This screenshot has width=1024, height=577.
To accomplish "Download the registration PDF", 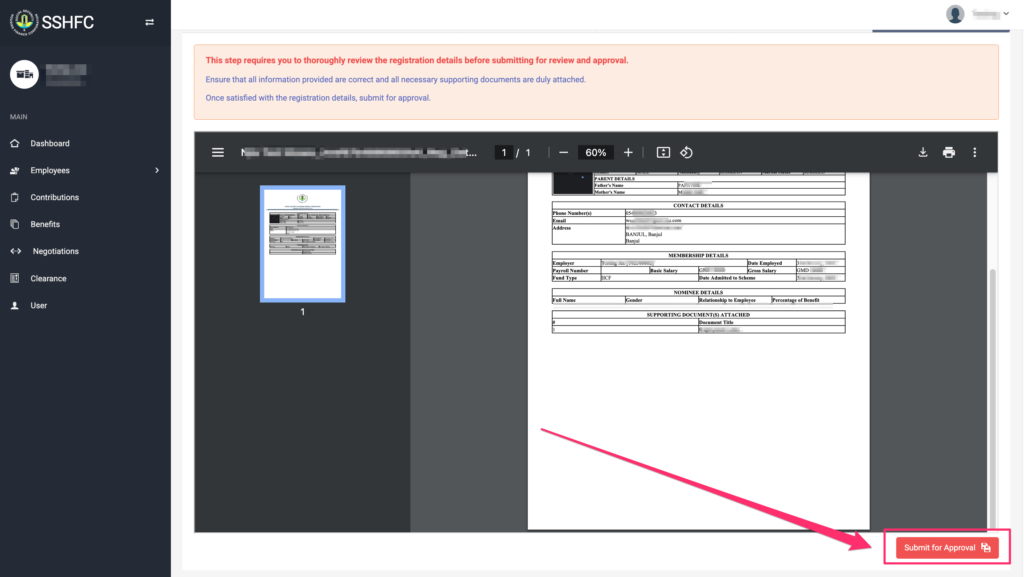I will coord(923,152).
